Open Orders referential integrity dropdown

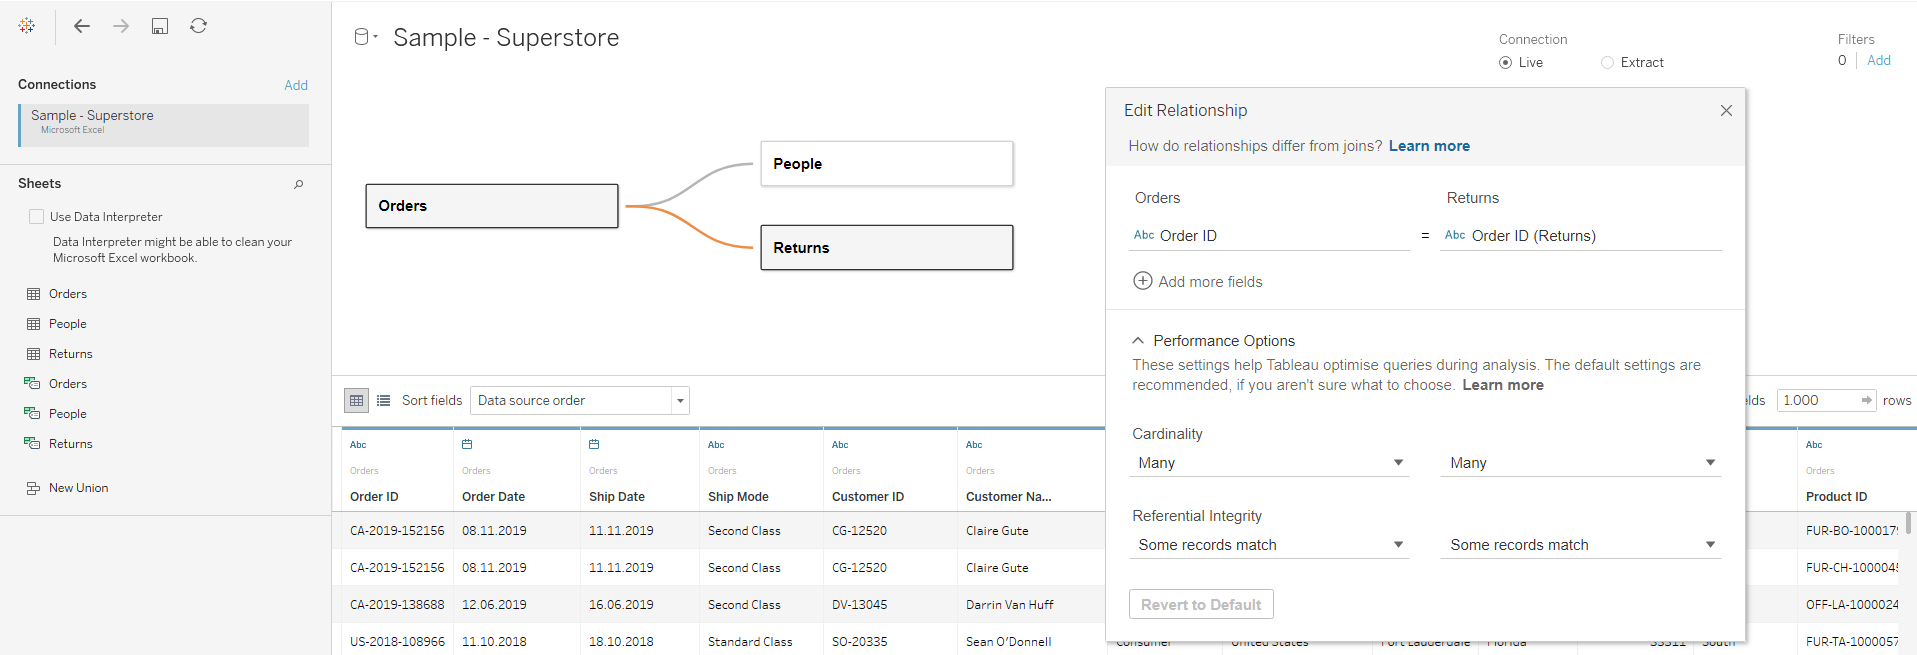(1269, 545)
